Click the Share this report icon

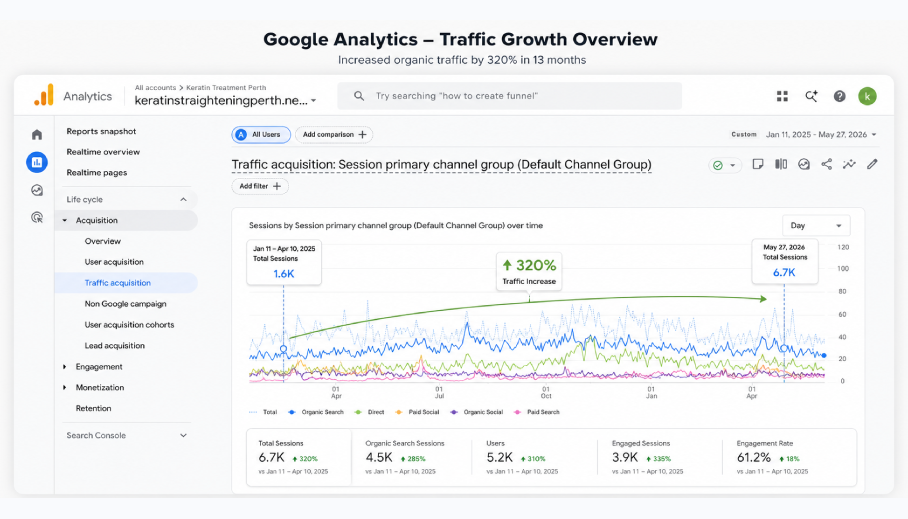pos(826,164)
